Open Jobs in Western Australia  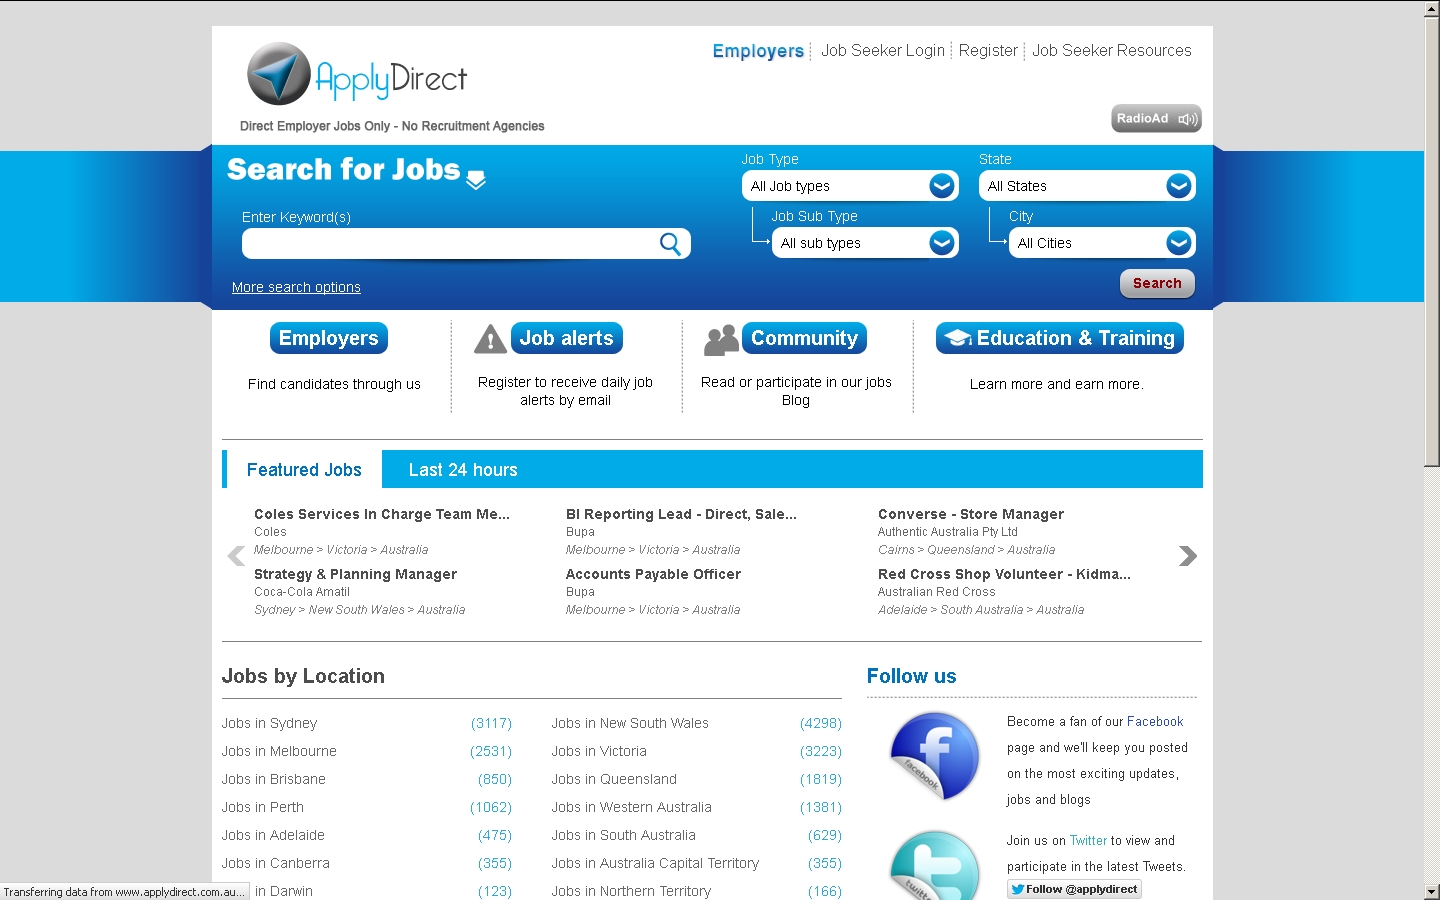click(x=632, y=807)
